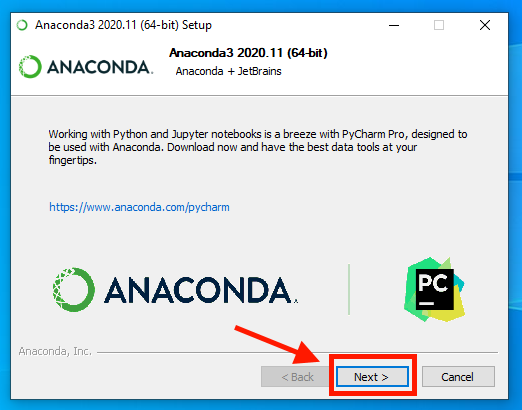Click the PyCharm PC logo icon
522x410 pixels.
click(434, 290)
